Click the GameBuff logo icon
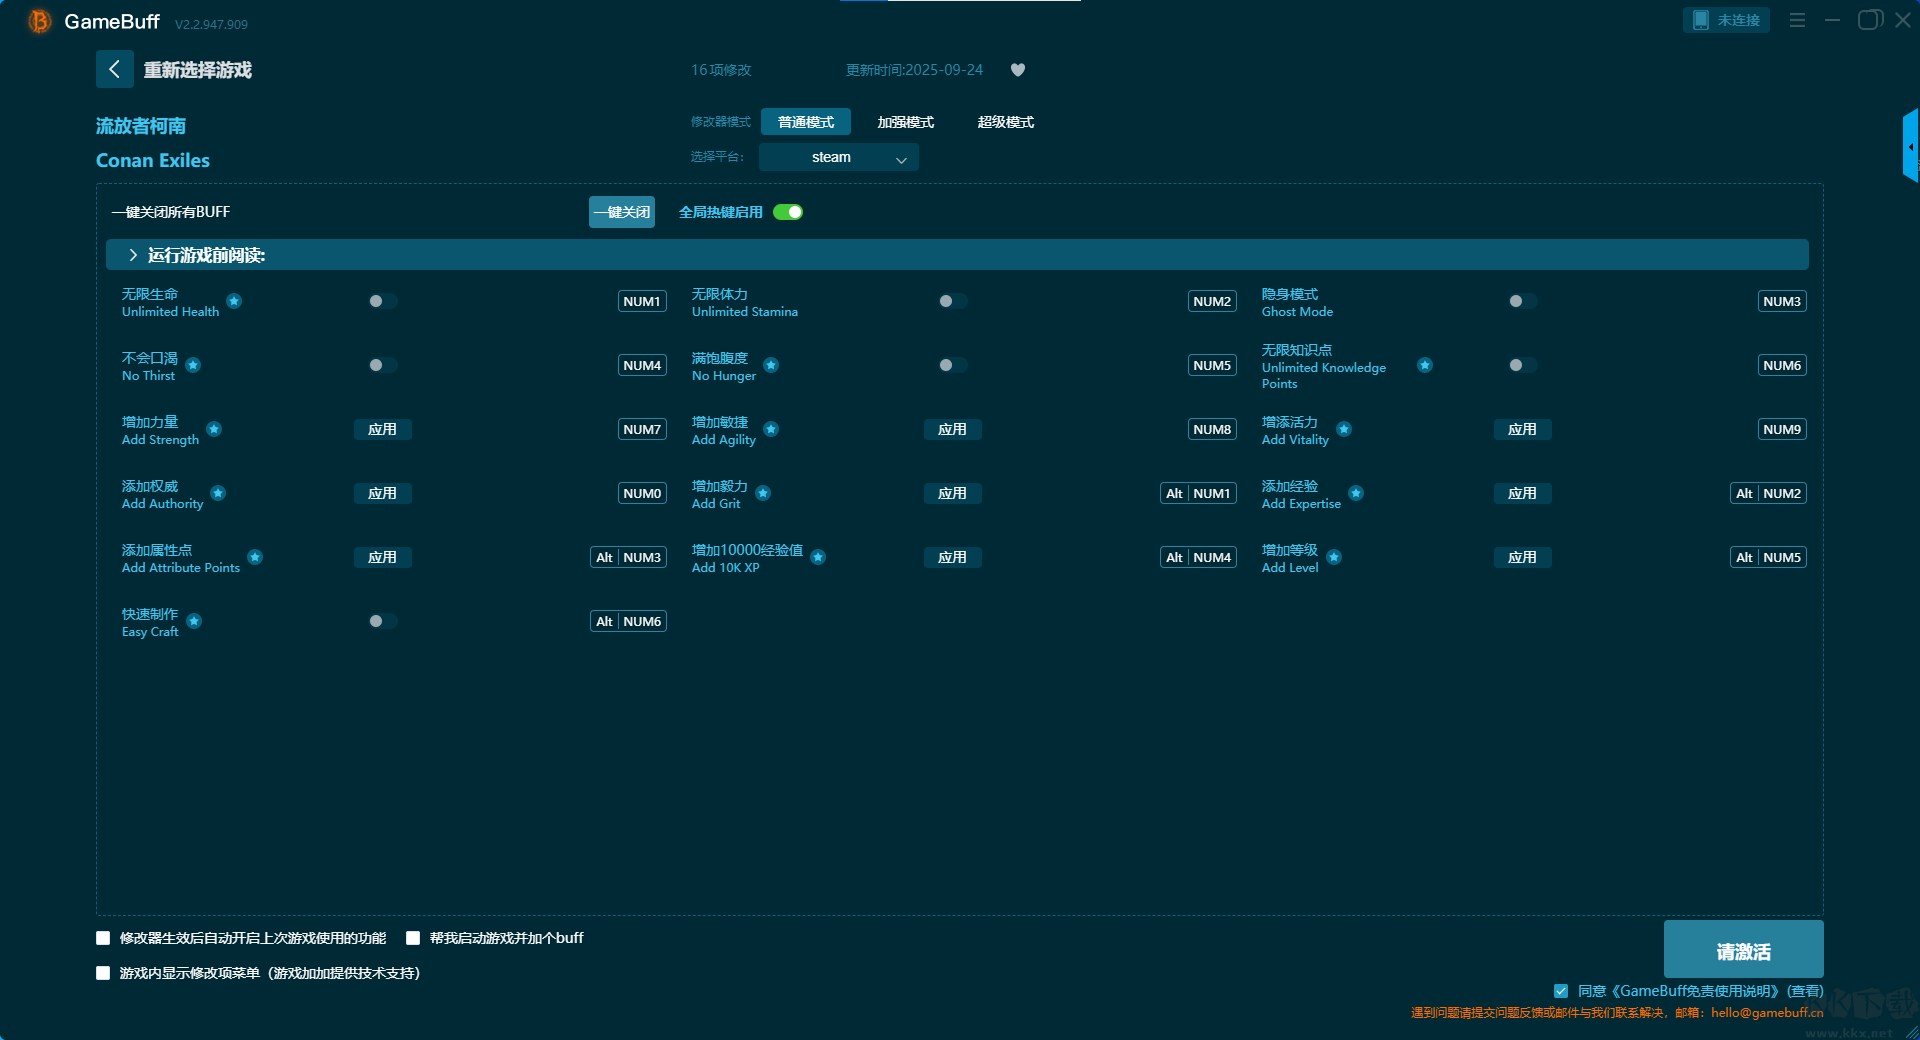 coord(39,21)
